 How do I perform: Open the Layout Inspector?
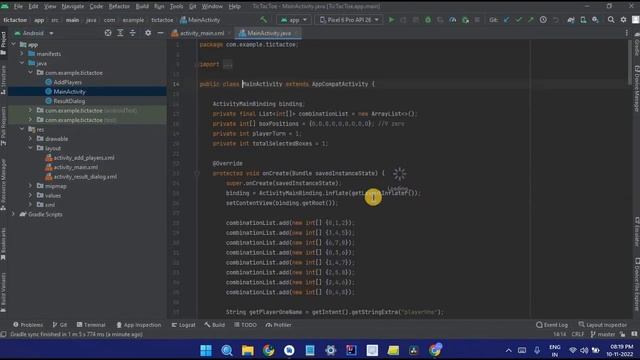tap(602, 325)
